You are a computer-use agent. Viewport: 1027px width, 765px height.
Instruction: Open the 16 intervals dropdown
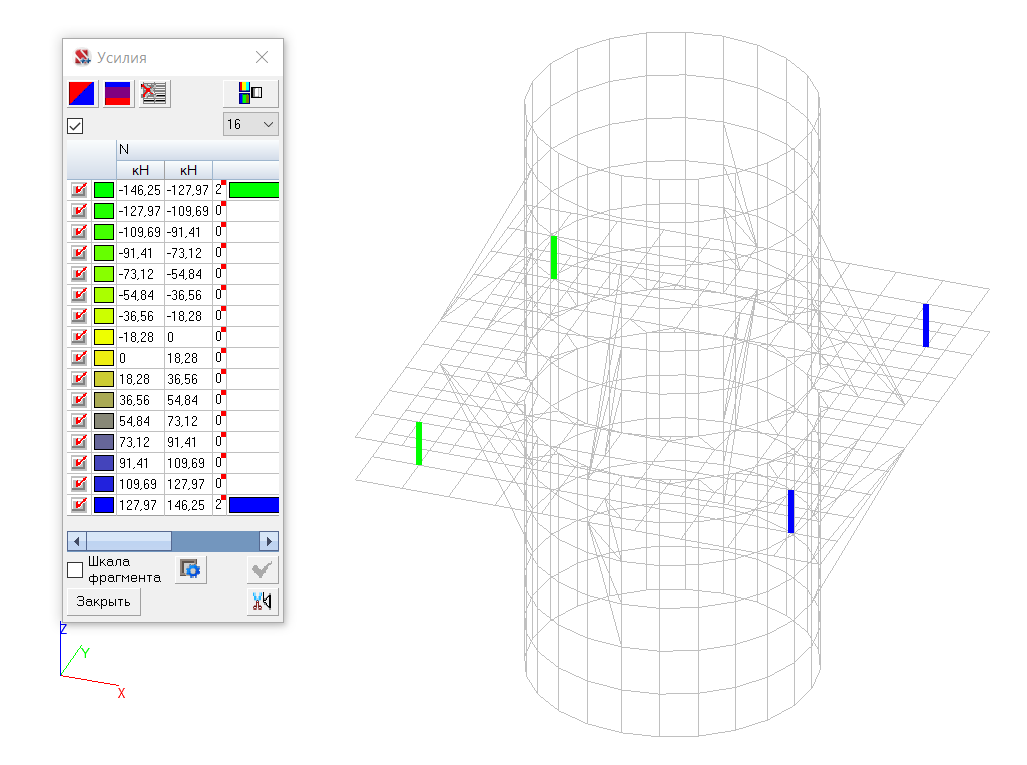pyautogui.click(x=251, y=124)
